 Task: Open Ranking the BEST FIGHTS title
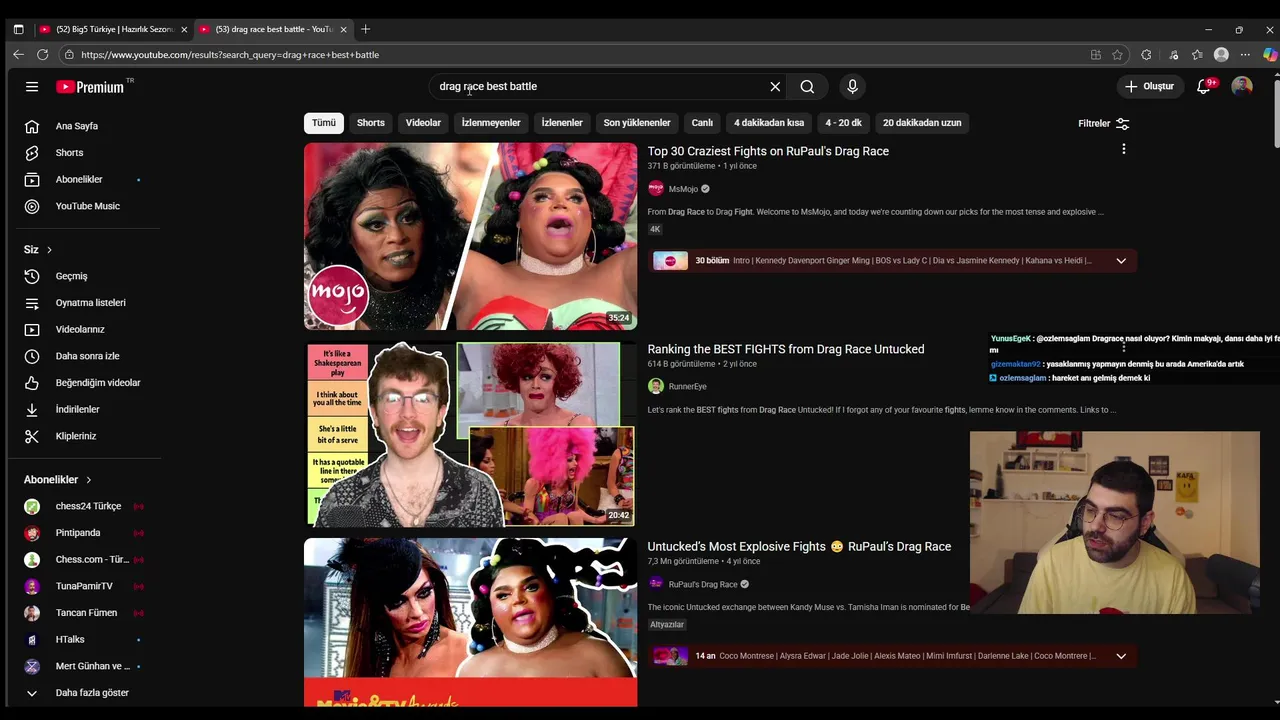point(786,350)
